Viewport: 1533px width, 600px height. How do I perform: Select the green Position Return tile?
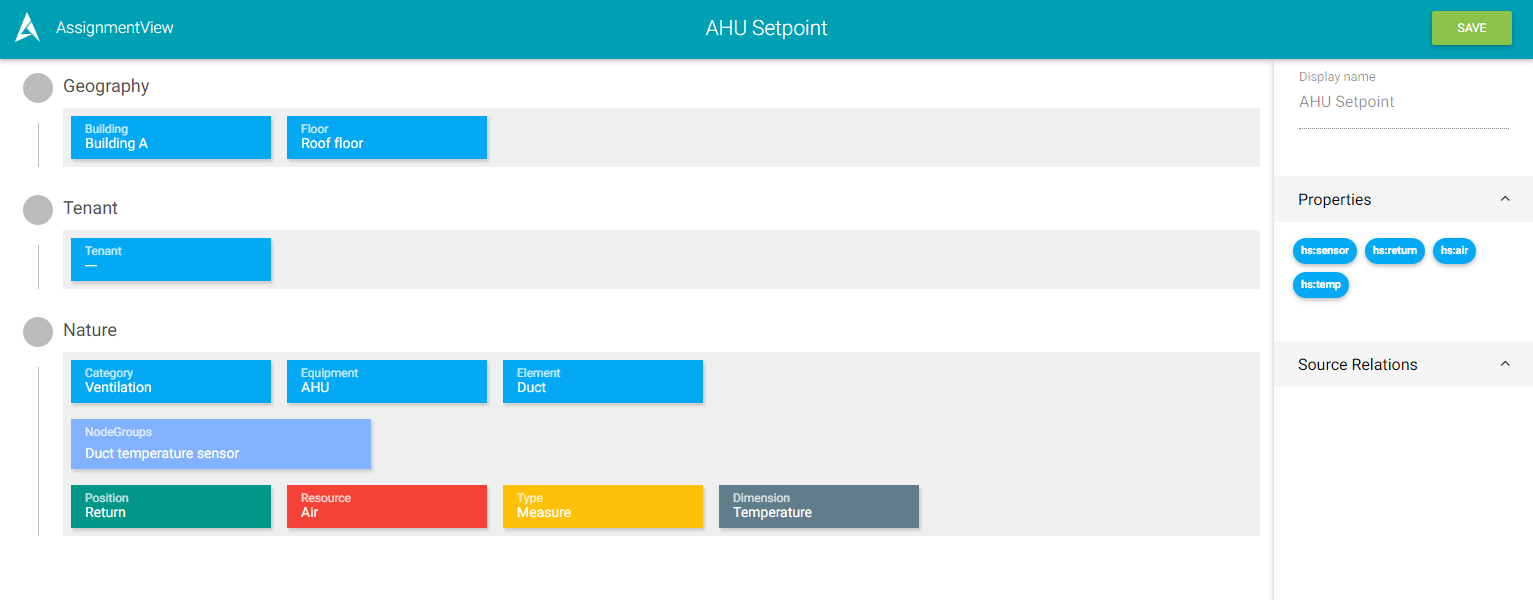click(x=171, y=506)
